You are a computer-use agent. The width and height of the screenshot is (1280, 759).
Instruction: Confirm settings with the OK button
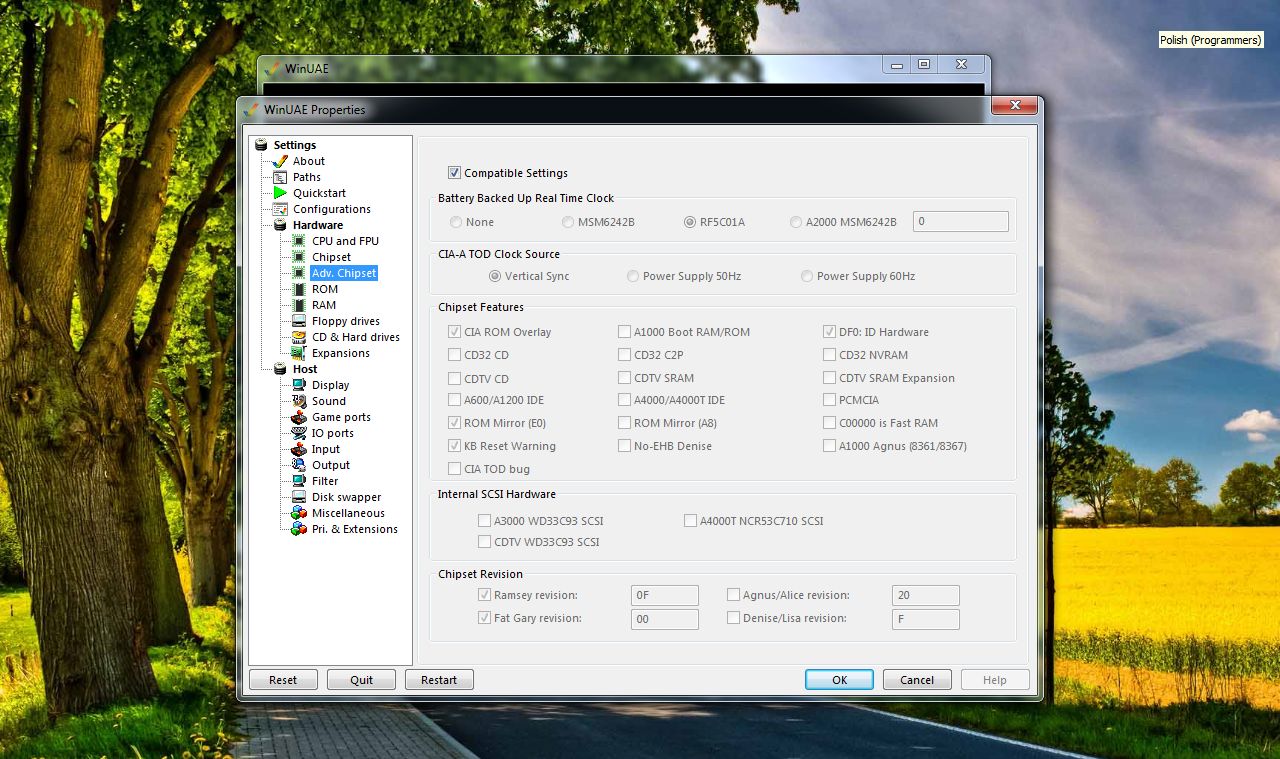click(839, 680)
